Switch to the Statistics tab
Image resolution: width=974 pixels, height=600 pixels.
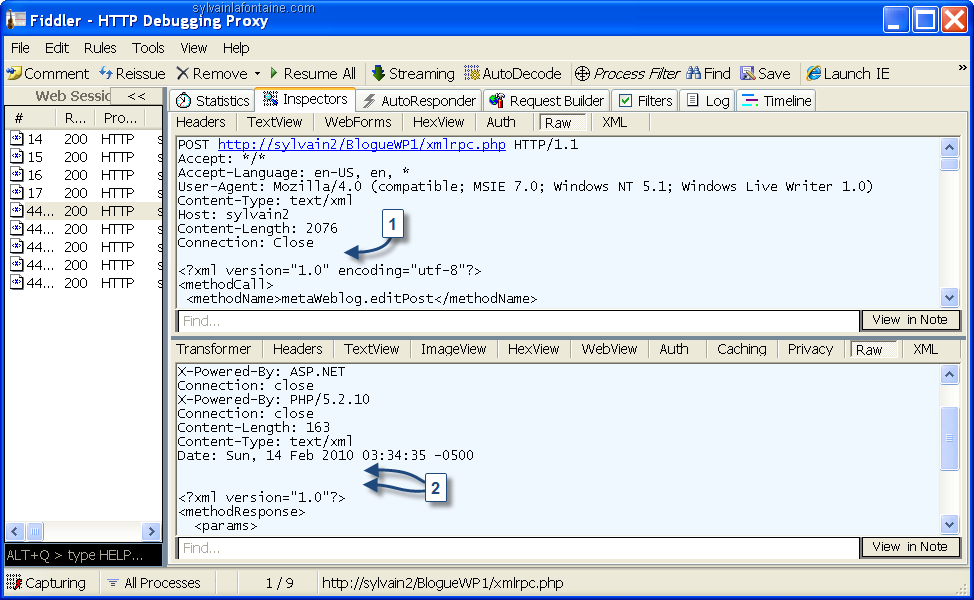212,101
